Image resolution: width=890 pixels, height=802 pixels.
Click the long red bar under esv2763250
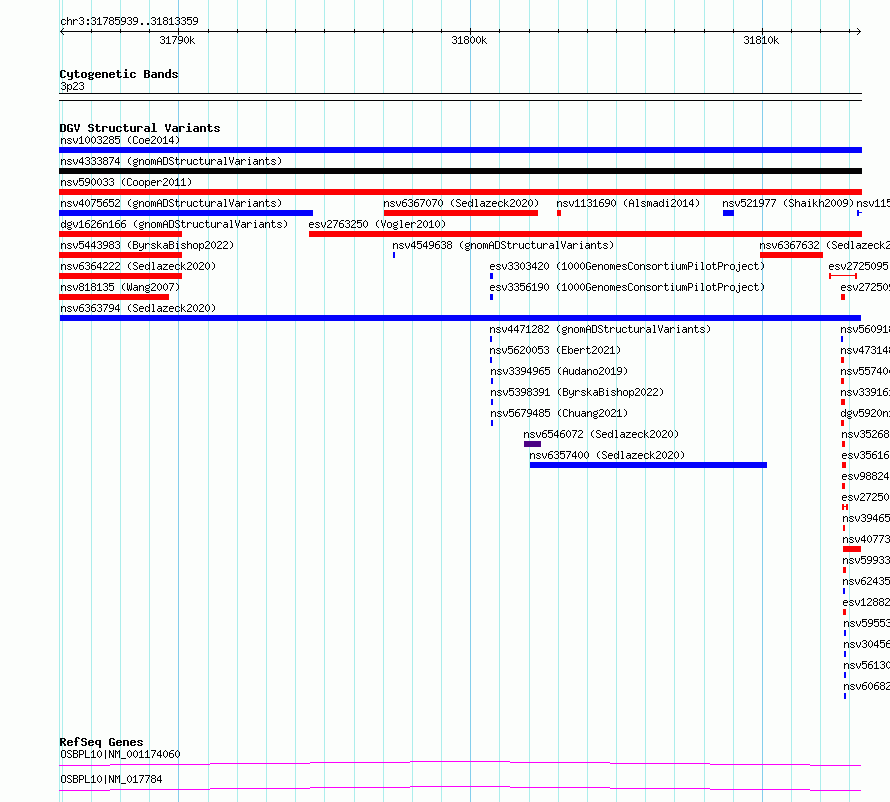pyautogui.click(x=585, y=234)
